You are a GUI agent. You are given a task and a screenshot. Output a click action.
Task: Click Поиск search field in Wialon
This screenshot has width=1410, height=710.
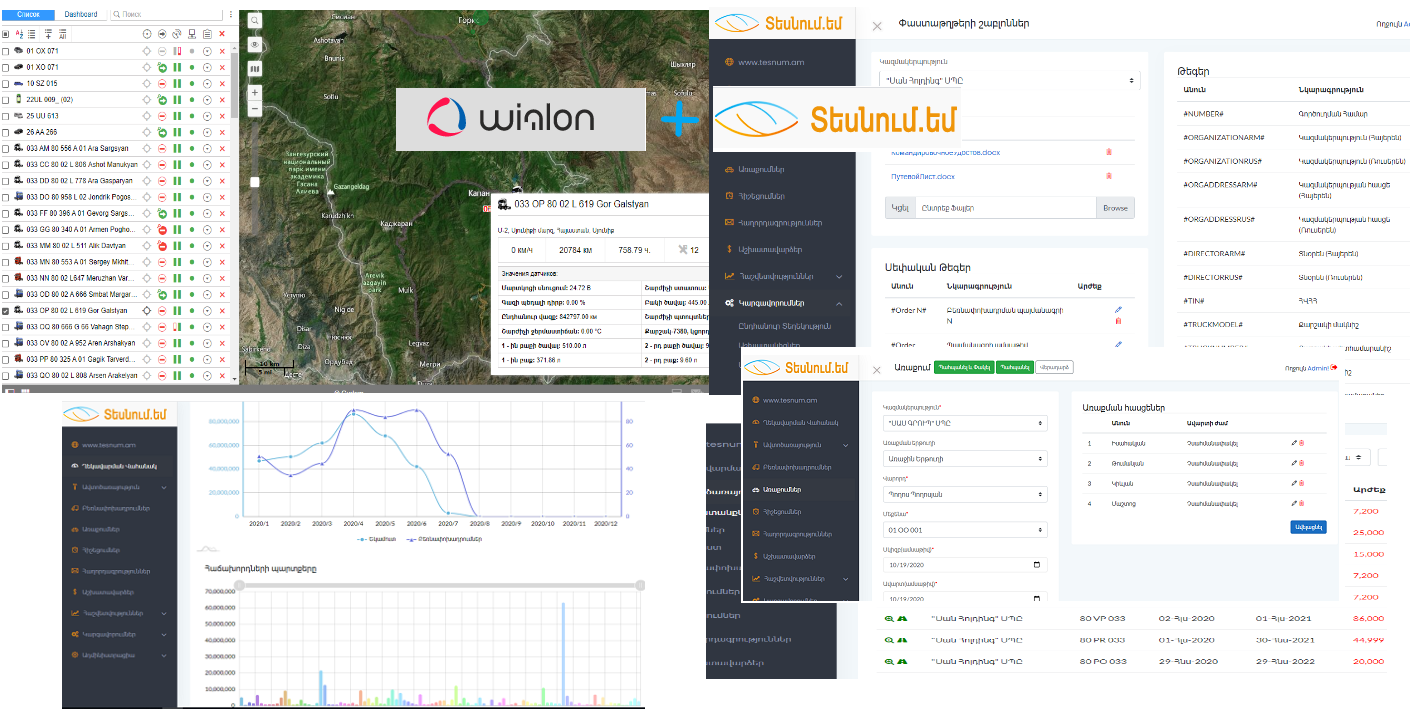166,15
